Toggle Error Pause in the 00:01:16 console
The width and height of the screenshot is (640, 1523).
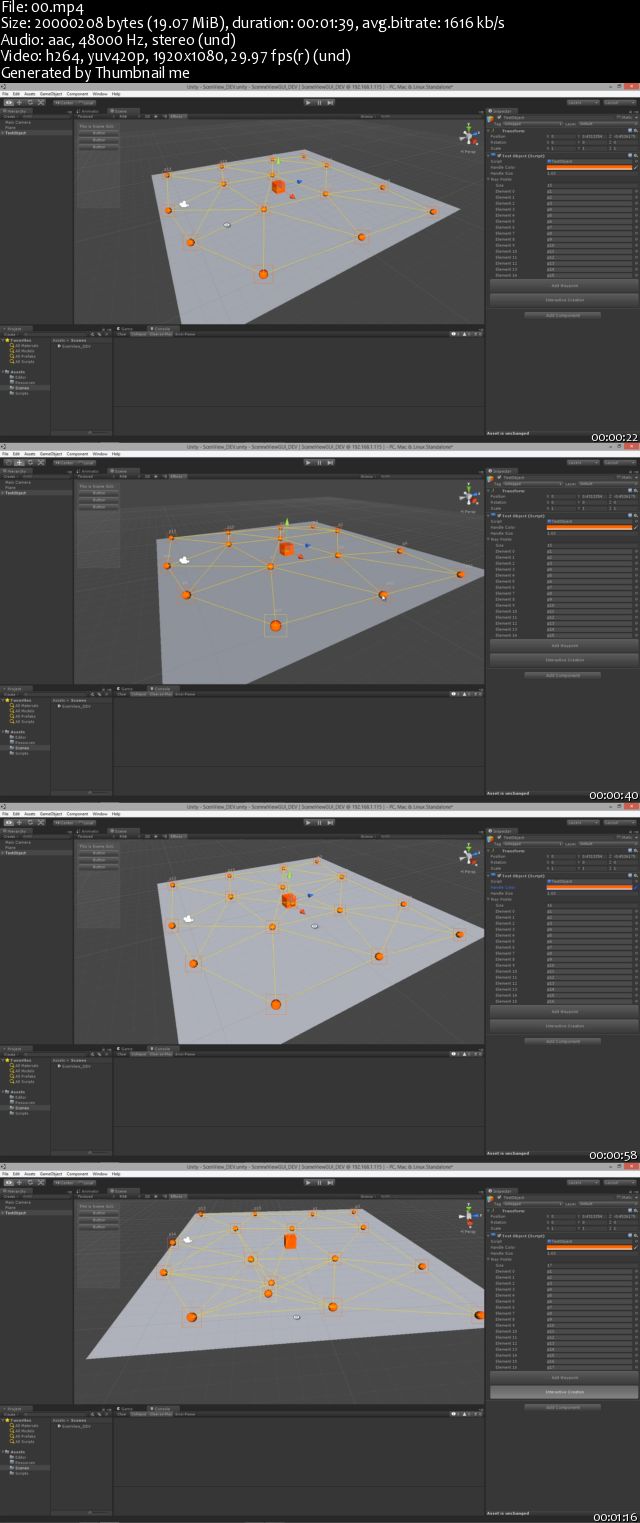tap(185, 1414)
